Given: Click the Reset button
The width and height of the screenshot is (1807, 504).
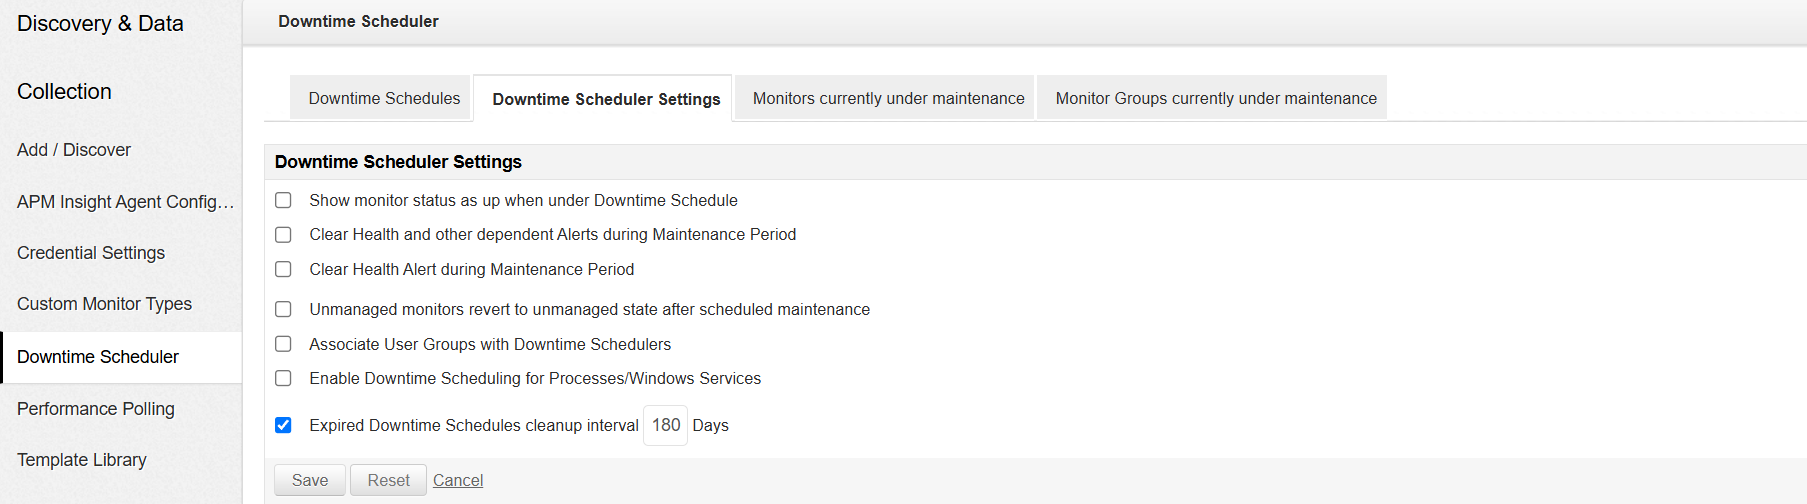Looking at the screenshot, I should tap(388, 480).
